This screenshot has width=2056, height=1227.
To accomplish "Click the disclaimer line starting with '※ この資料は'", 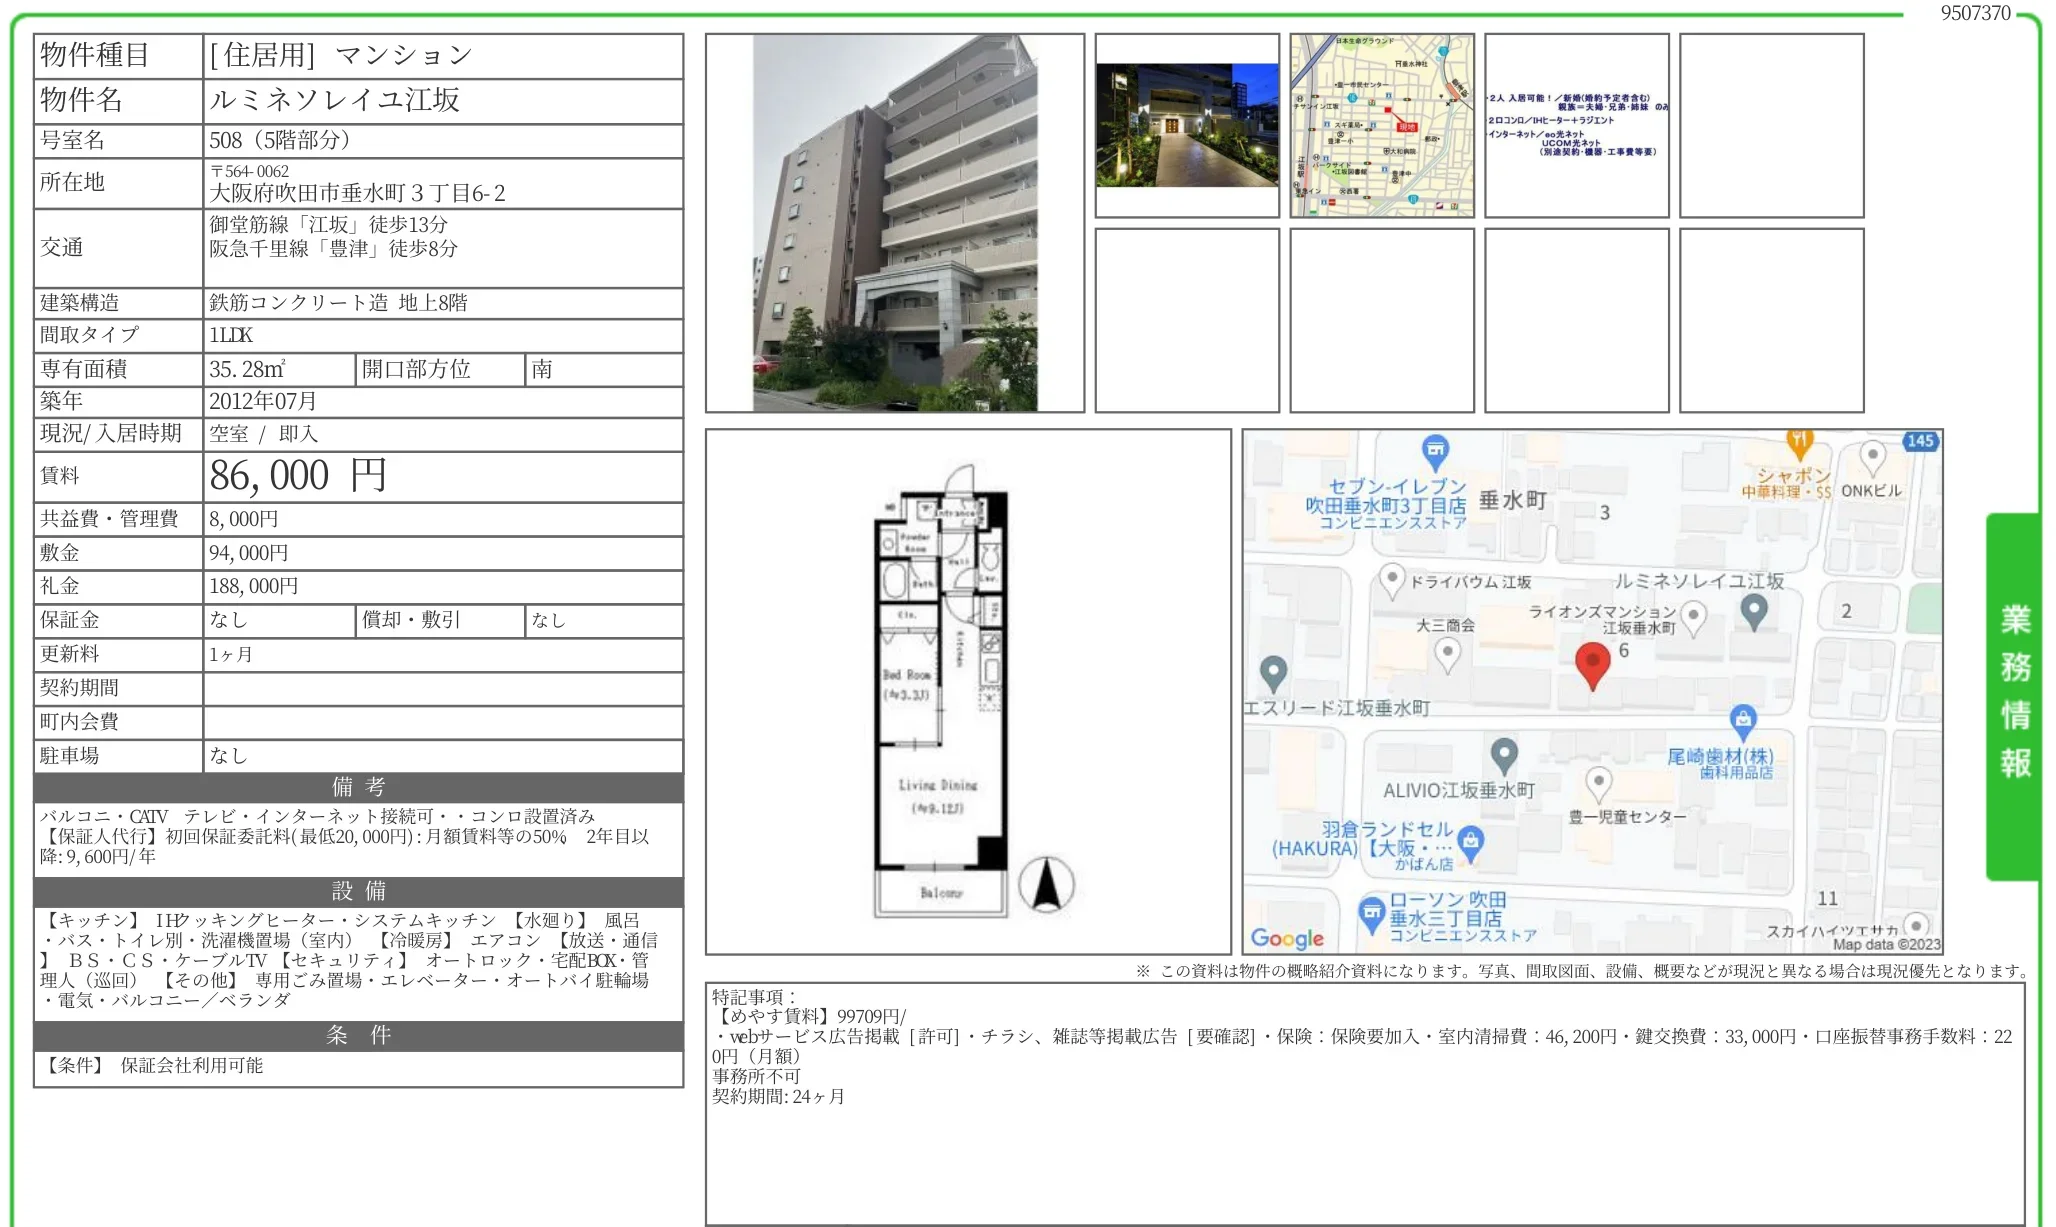I will (x=1581, y=971).
